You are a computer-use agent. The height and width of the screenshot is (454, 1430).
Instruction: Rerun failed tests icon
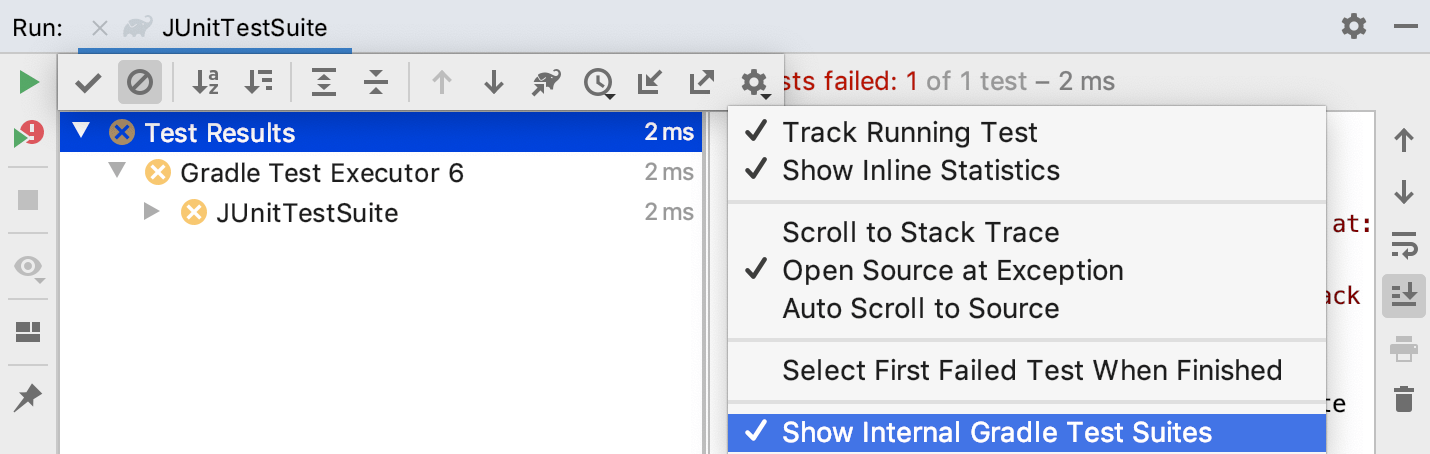pos(28,135)
